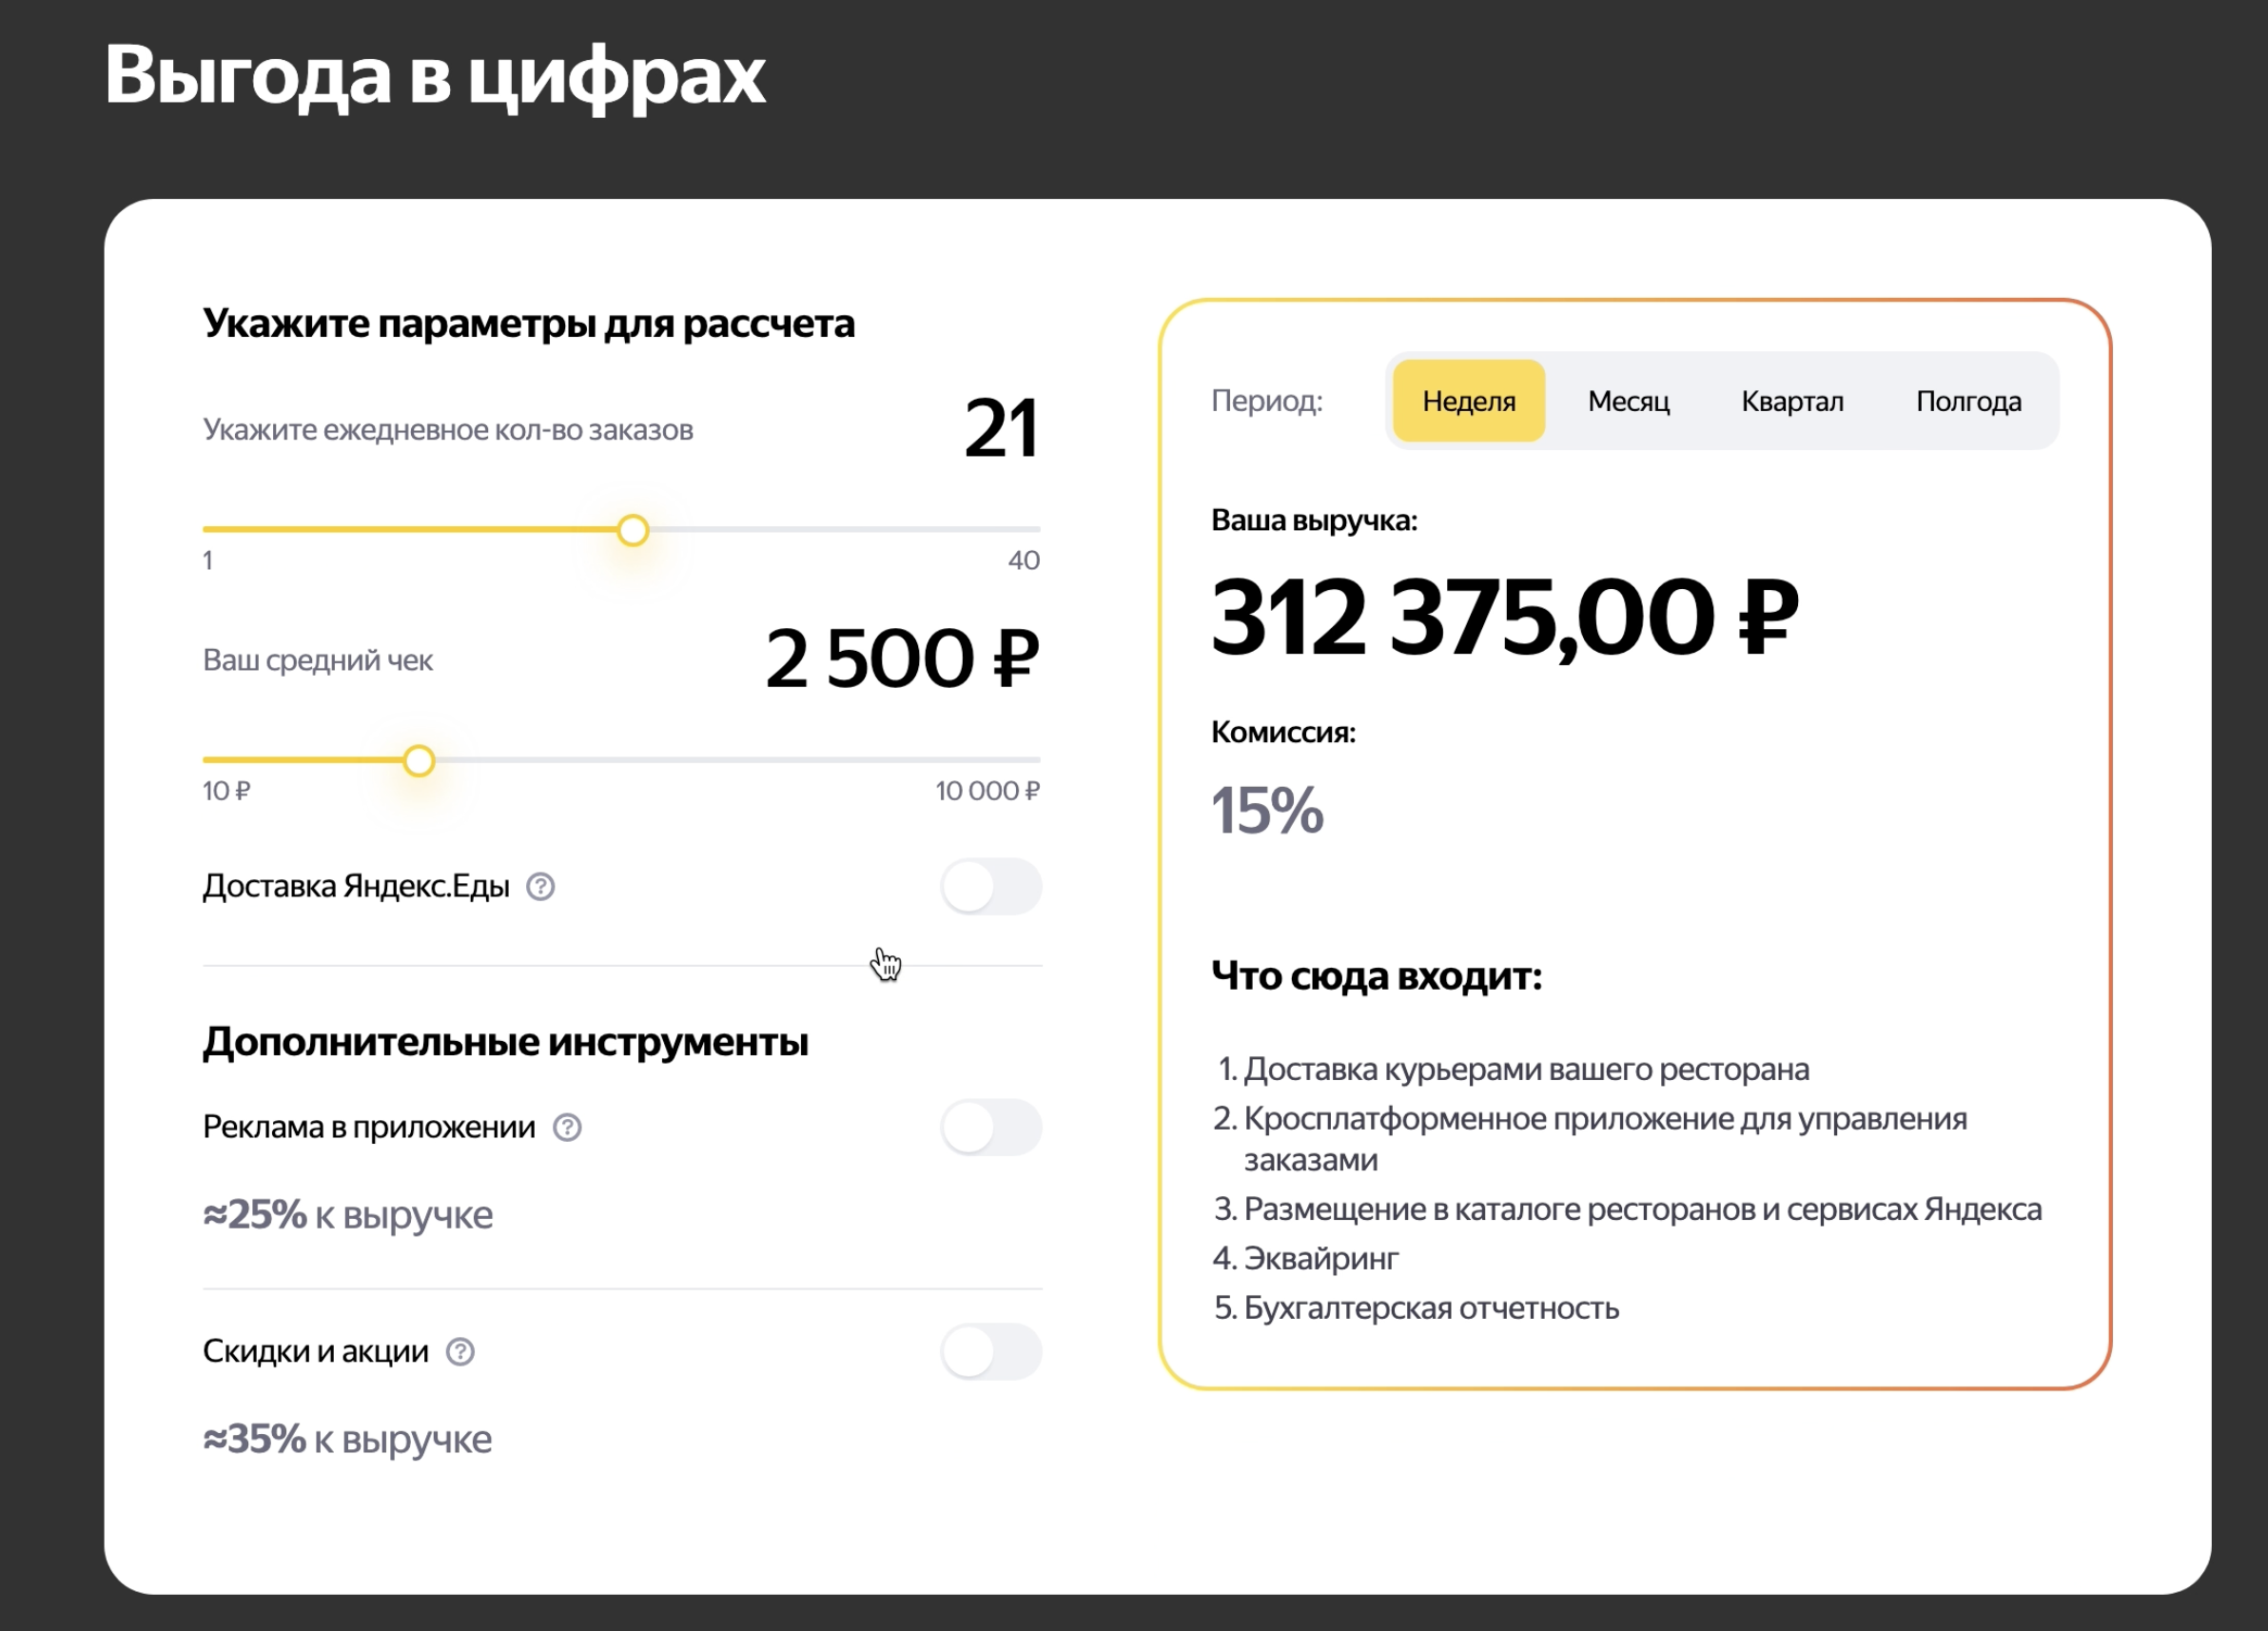Choose Полгода as the period
Viewport: 2268px width, 1631px height.
1969,400
